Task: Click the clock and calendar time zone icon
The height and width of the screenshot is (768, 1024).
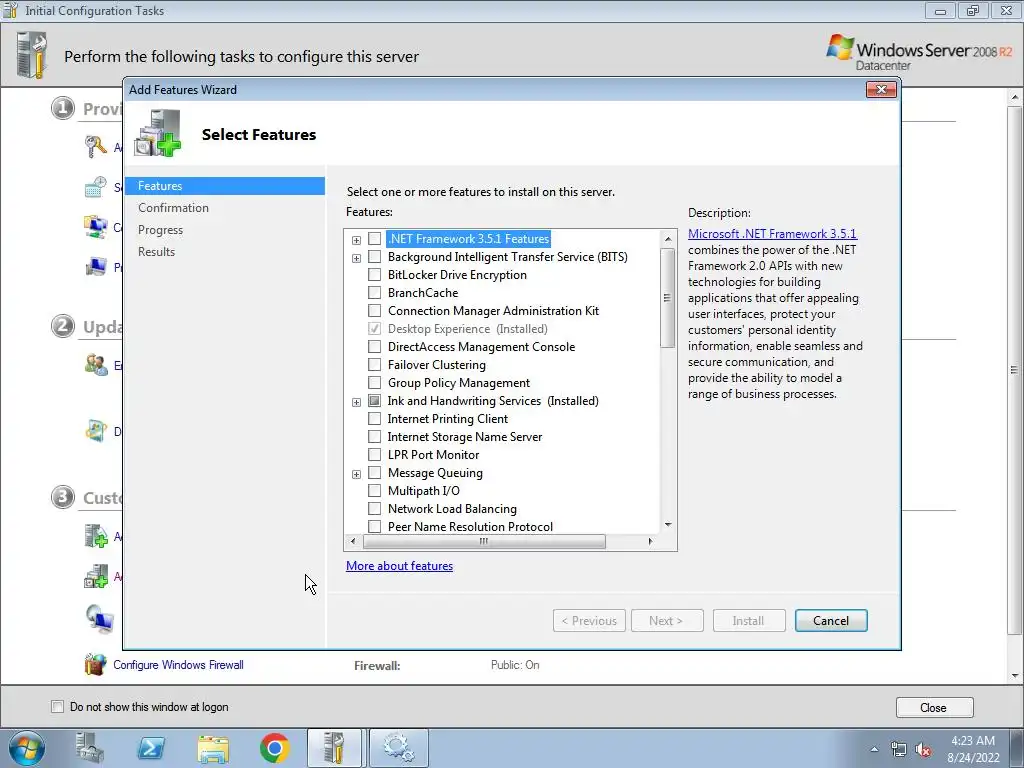Action: [x=96, y=187]
